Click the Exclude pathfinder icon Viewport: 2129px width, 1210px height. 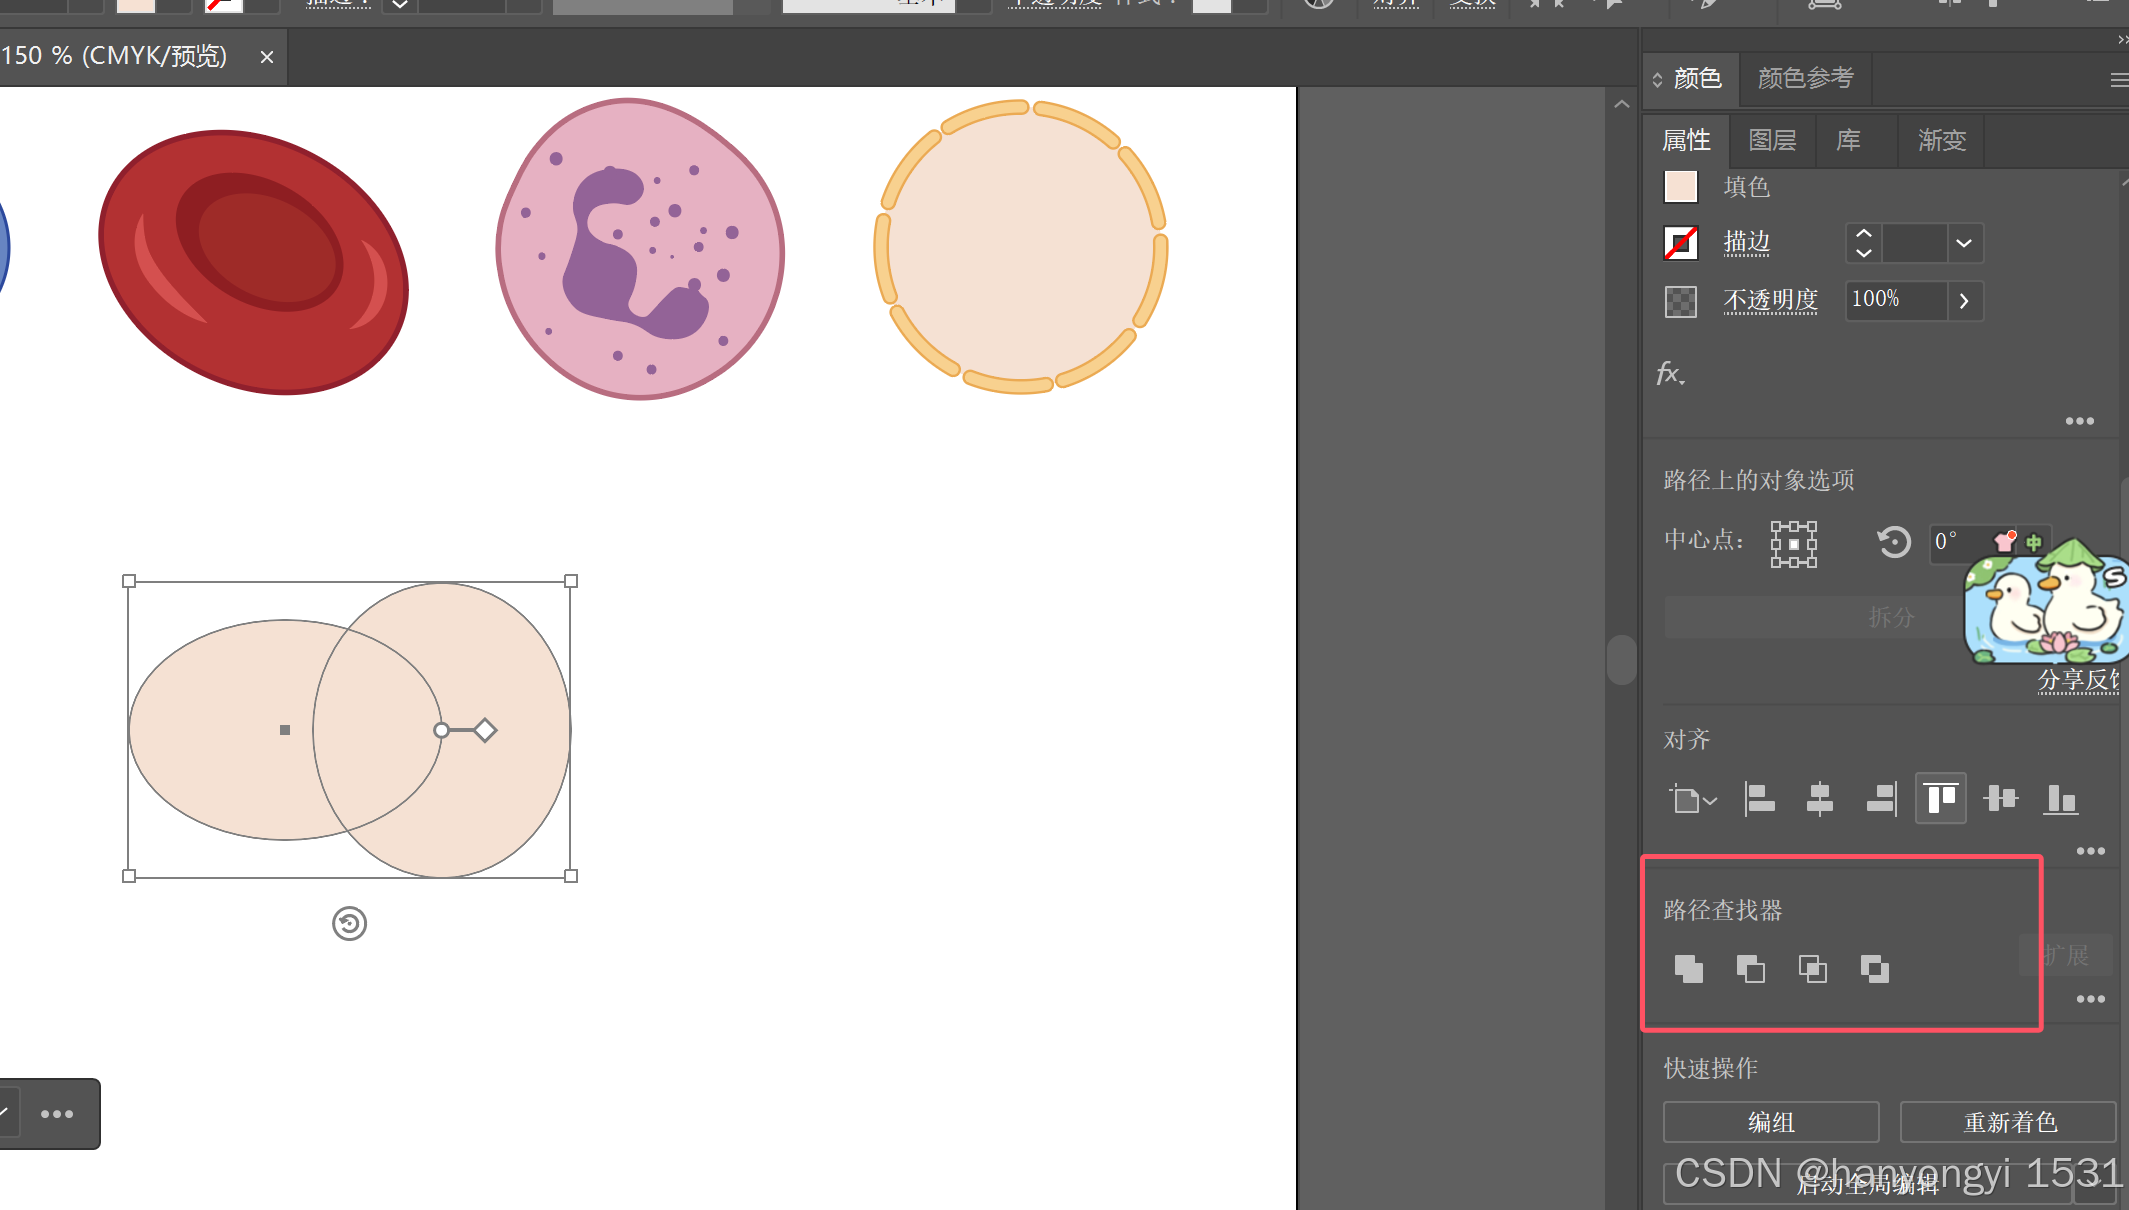coord(1874,968)
